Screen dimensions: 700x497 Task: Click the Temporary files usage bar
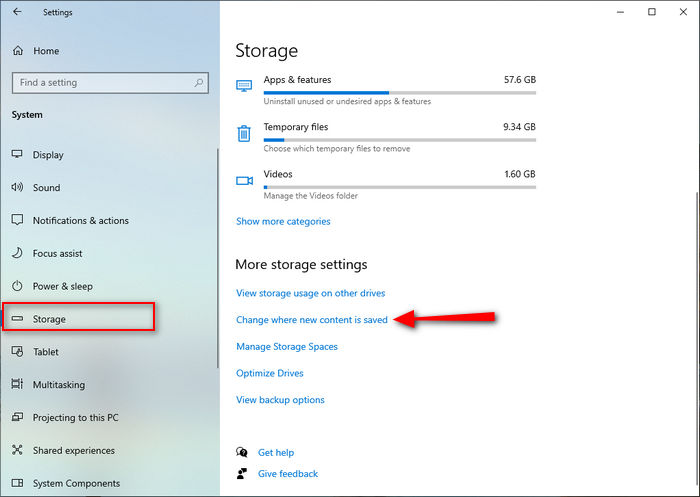point(400,140)
